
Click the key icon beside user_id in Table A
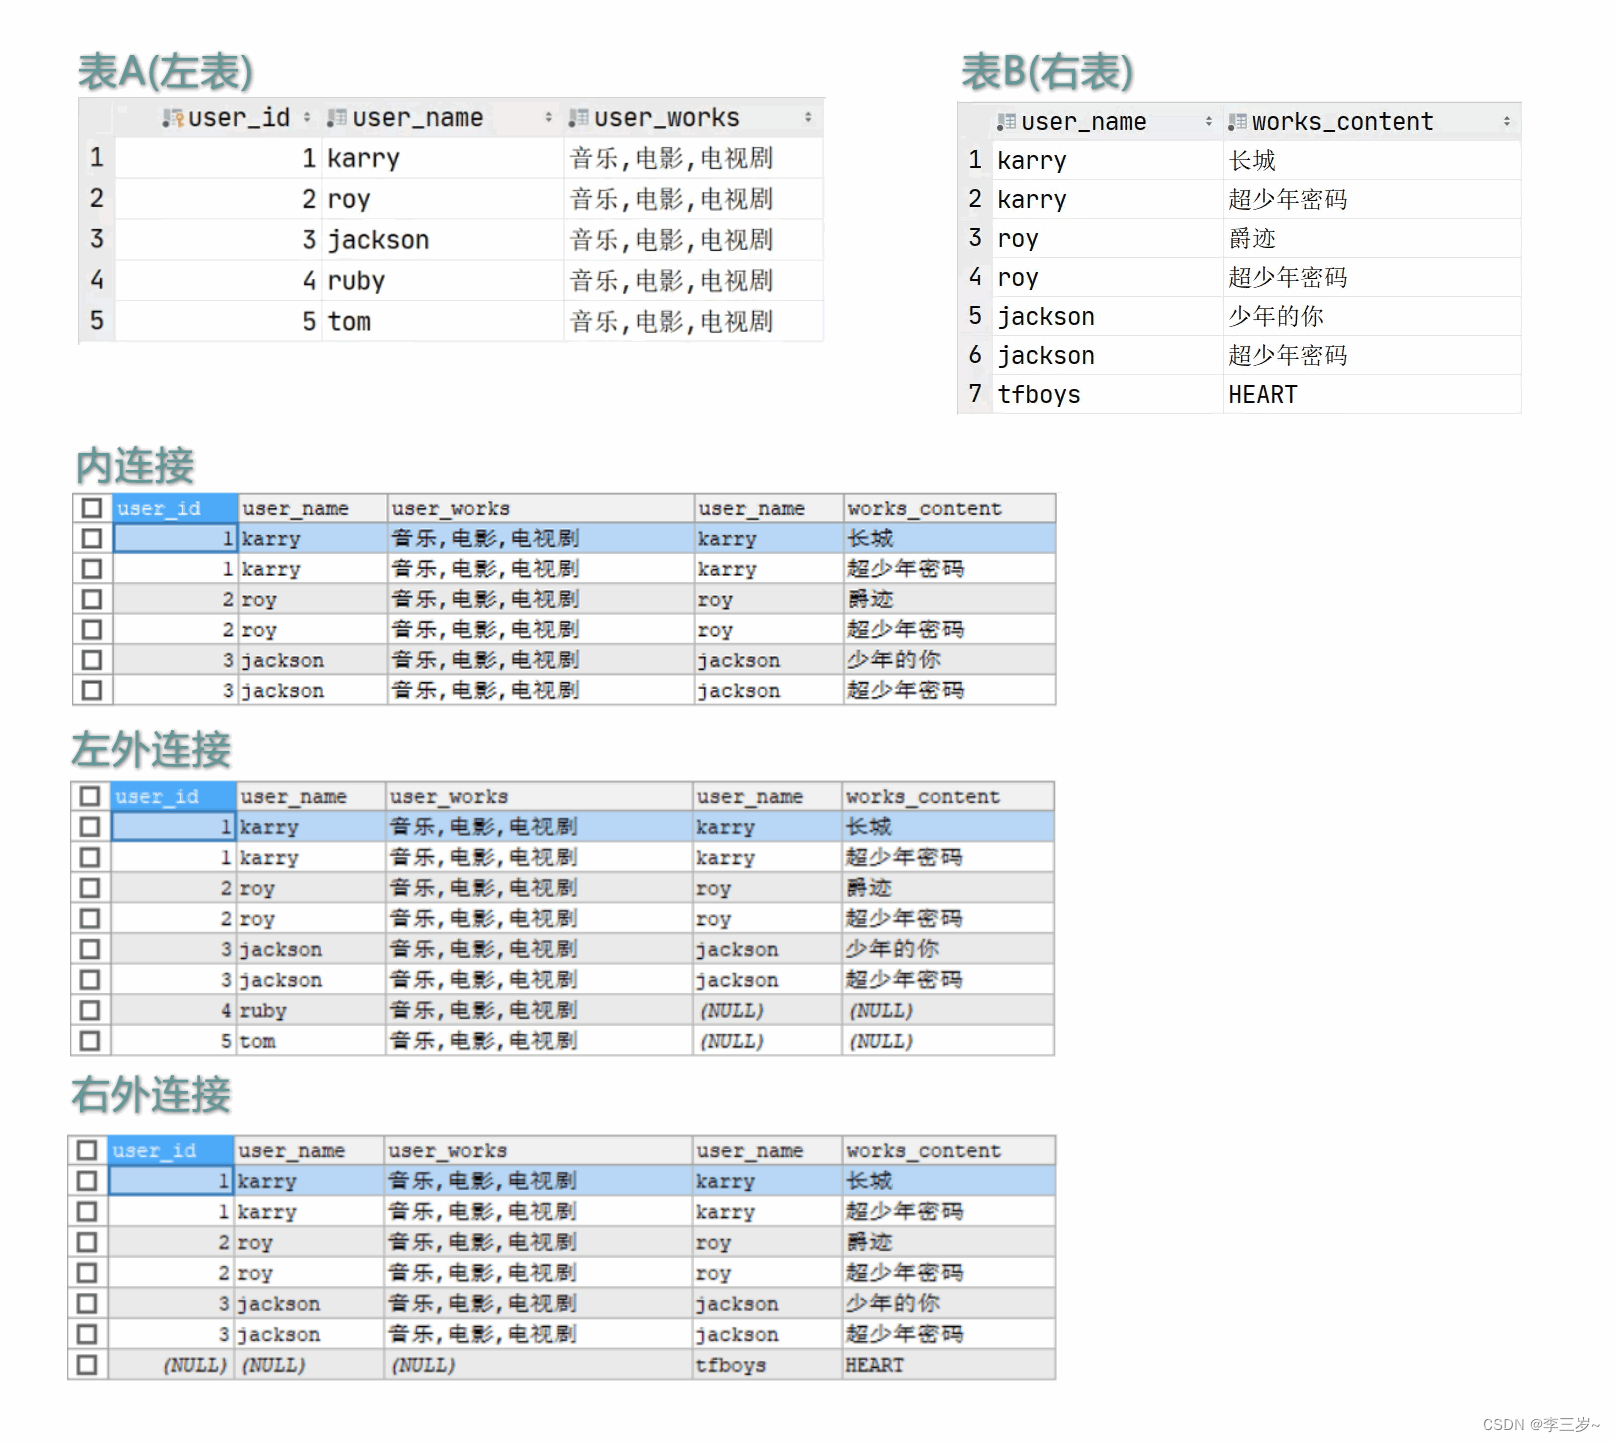point(173,119)
